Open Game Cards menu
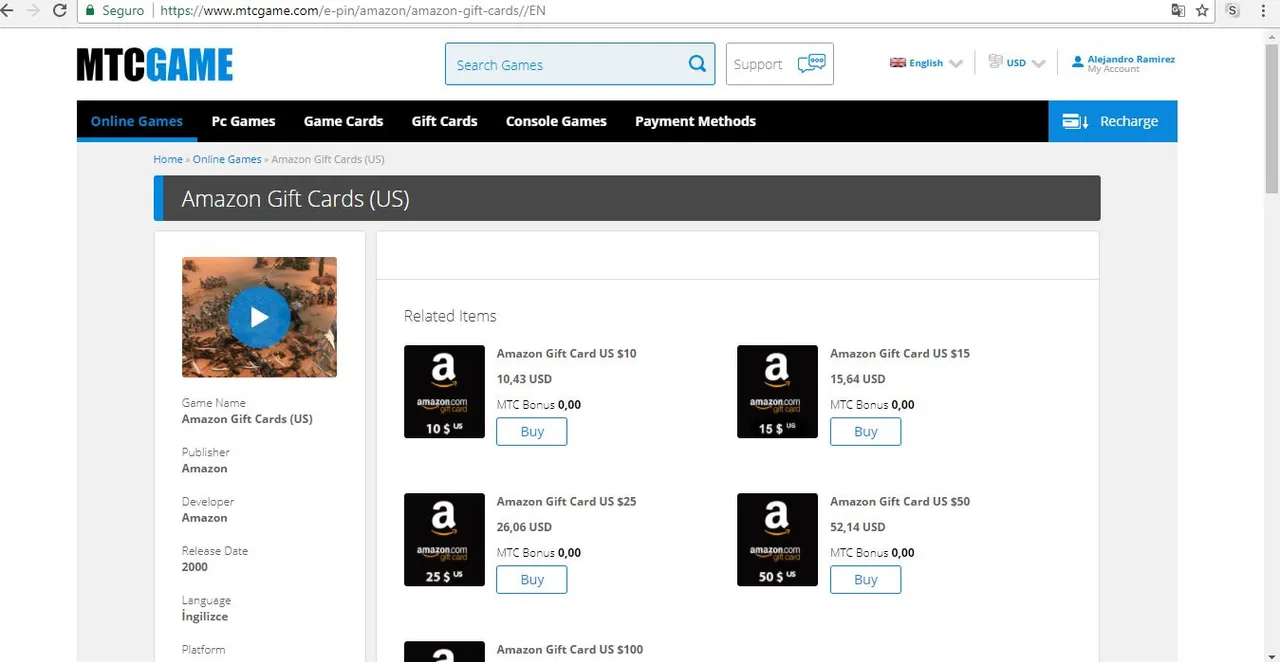 pos(343,121)
